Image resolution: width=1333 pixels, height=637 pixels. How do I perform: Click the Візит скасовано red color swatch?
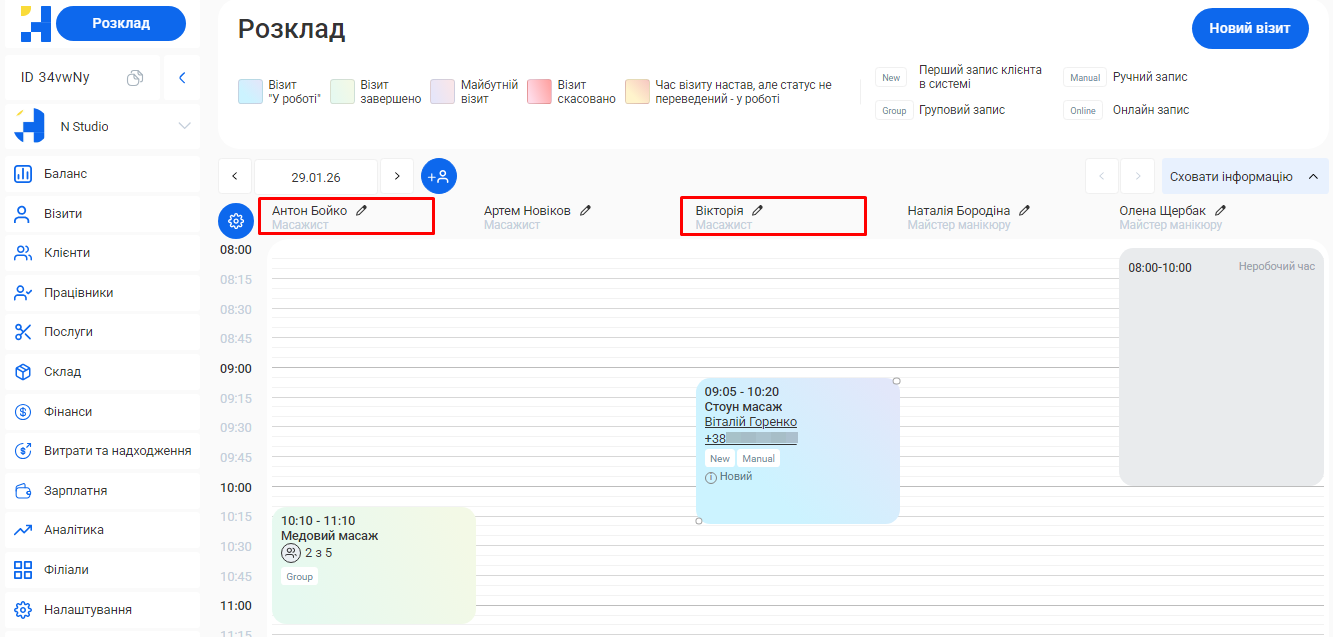tap(540, 92)
